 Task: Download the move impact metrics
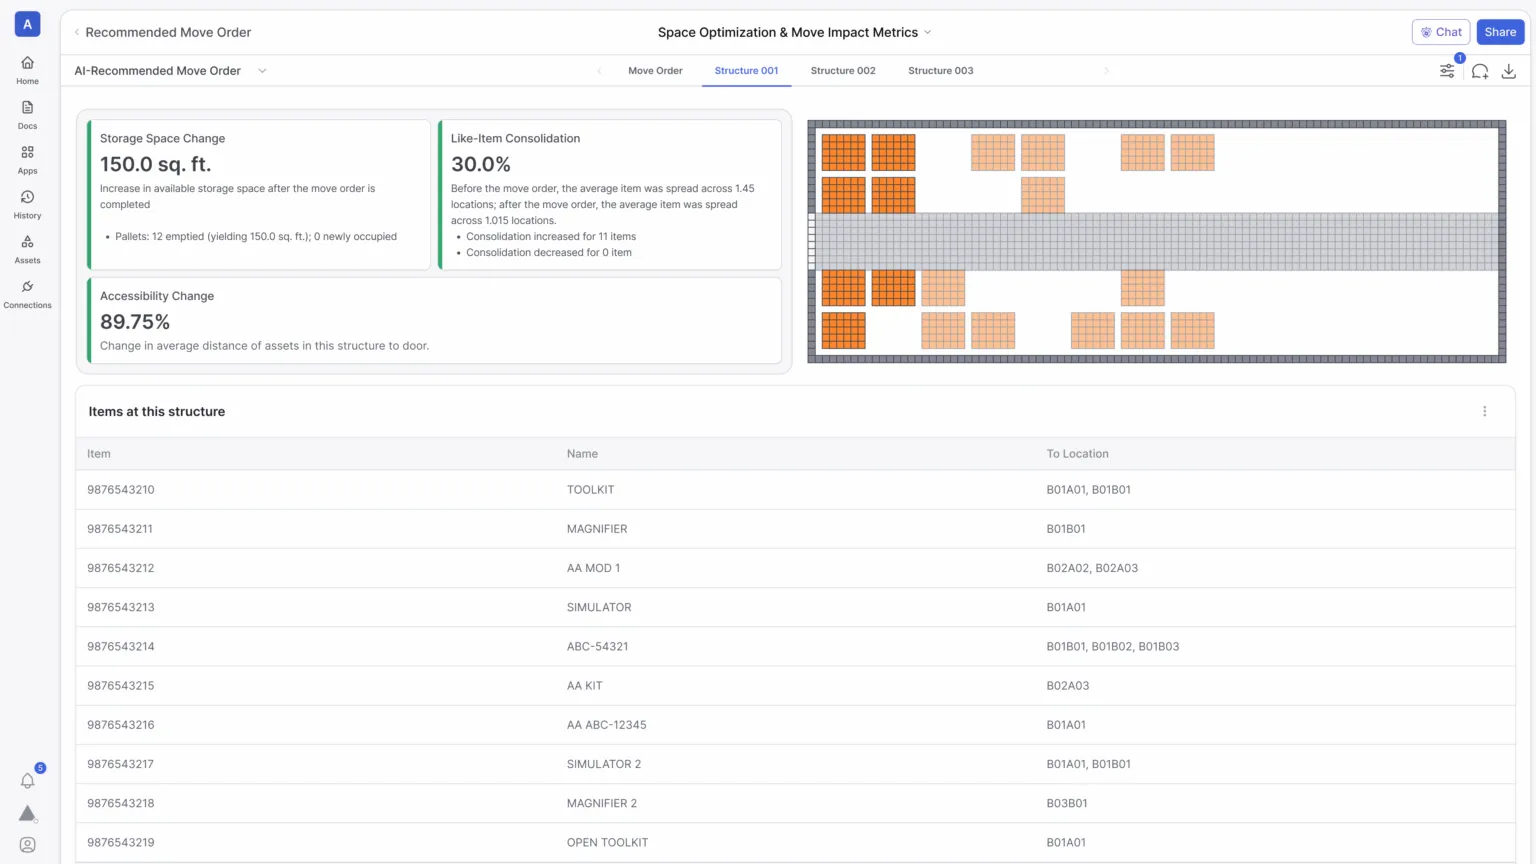tap(1509, 70)
